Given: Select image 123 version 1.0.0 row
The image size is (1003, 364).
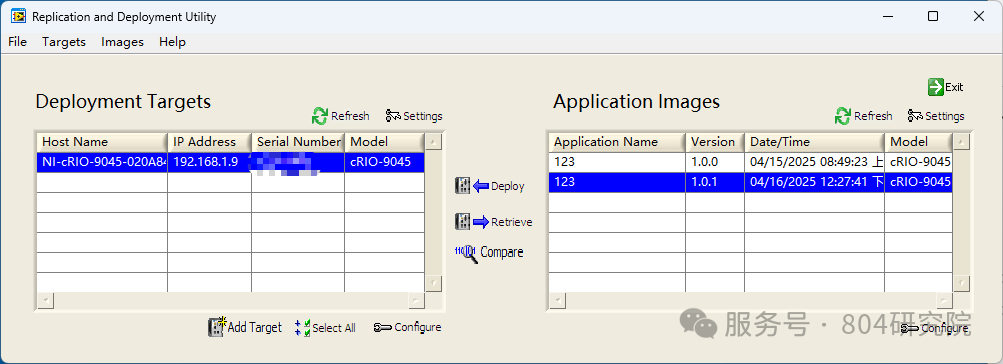Looking at the screenshot, I should (x=751, y=162).
